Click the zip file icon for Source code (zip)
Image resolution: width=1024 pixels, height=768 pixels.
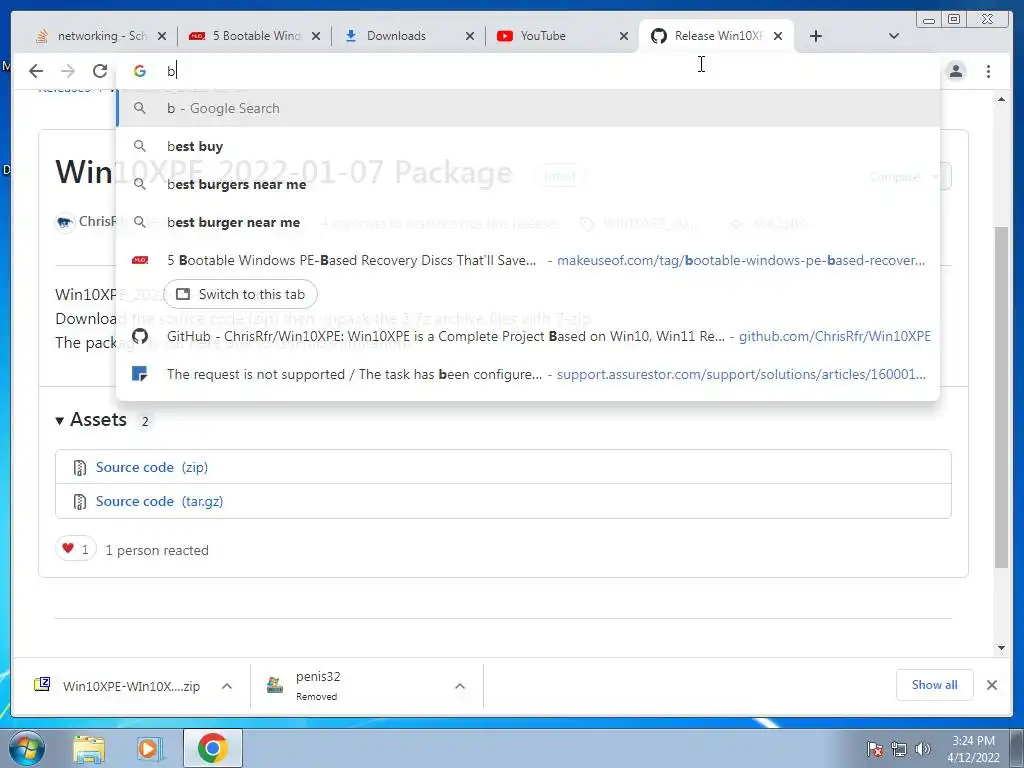click(x=80, y=468)
